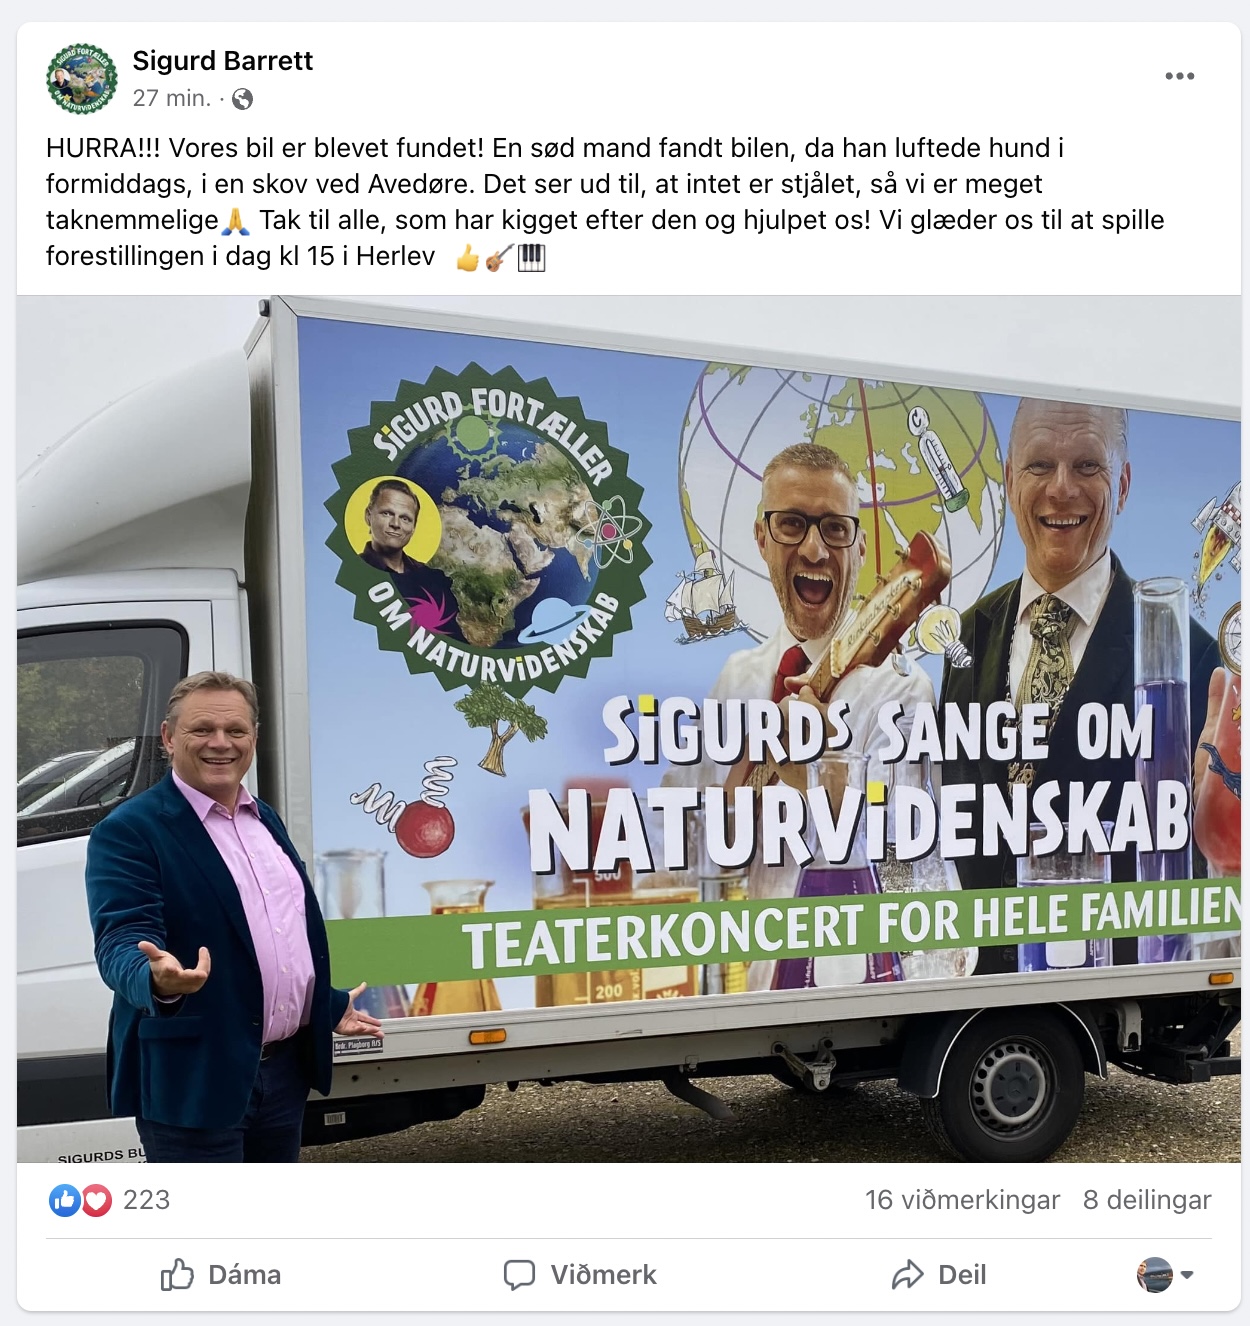Show the 223 reactions list
This screenshot has height=1326, width=1250.
pos(146,1200)
